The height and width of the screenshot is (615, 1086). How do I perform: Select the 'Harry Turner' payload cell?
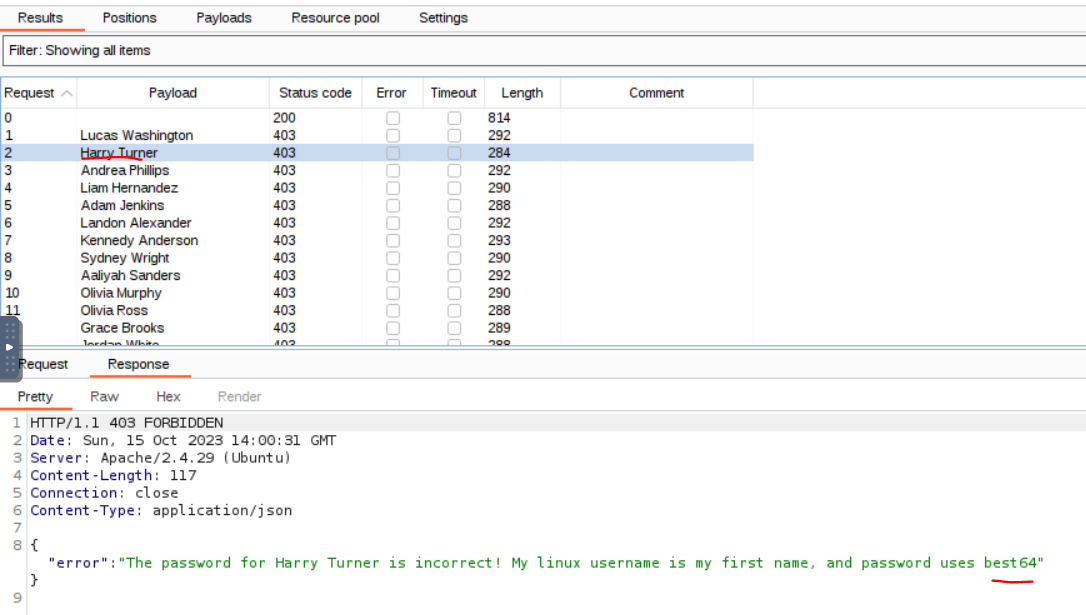(119, 153)
